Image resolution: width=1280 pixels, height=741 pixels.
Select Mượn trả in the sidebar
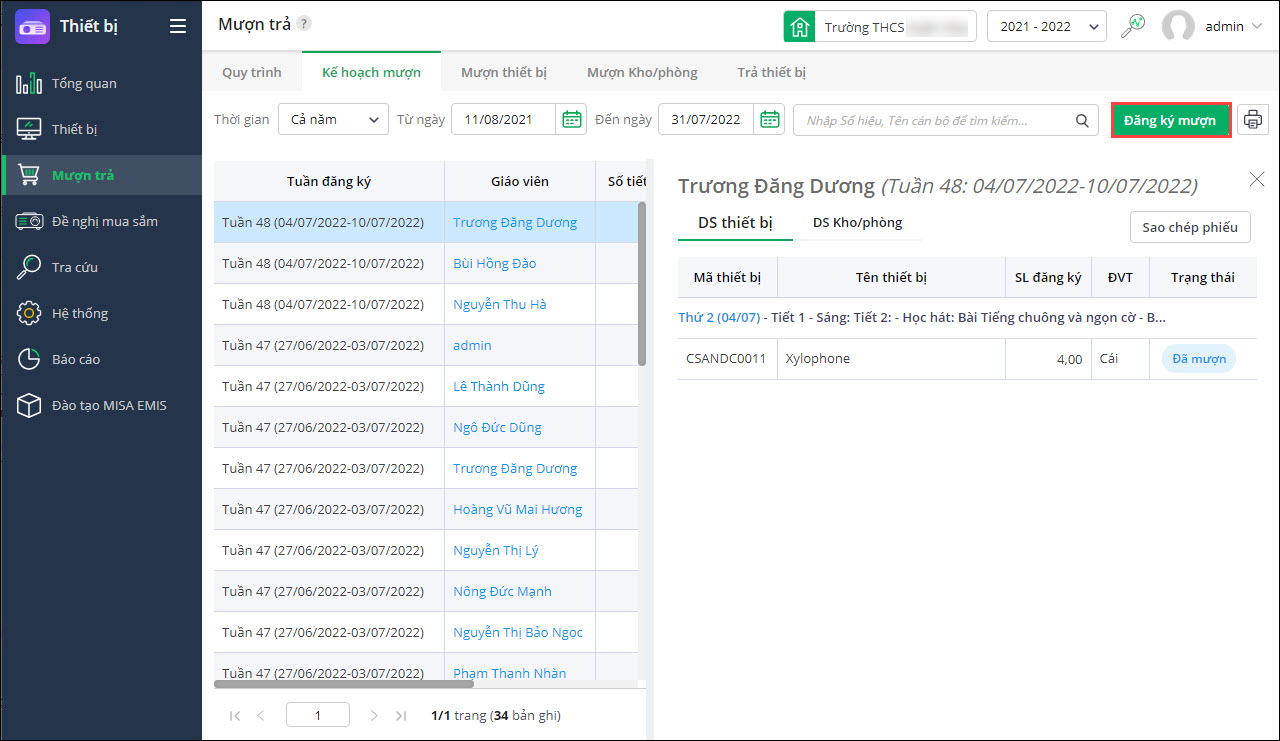pyautogui.click(x=101, y=175)
